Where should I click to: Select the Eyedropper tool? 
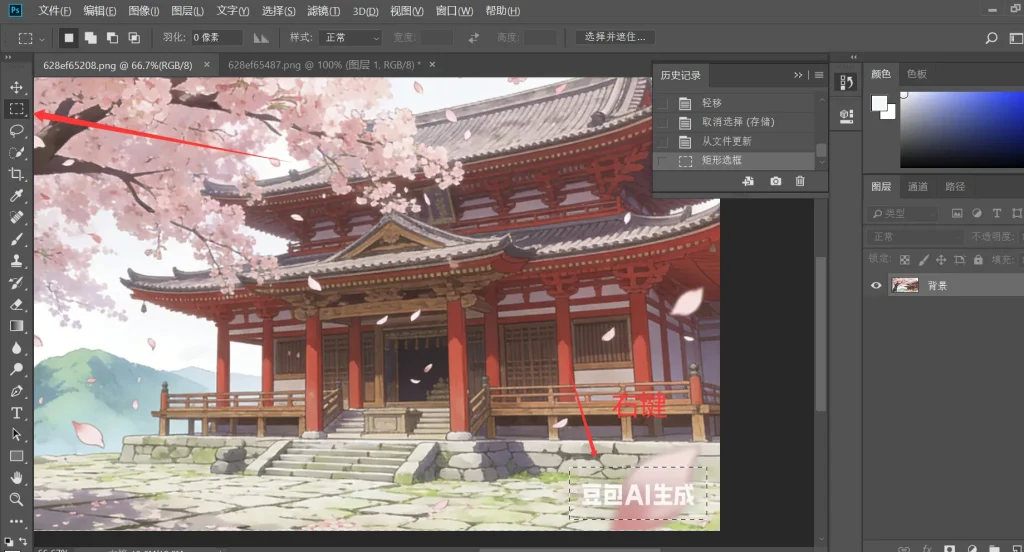tap(16, 195)
